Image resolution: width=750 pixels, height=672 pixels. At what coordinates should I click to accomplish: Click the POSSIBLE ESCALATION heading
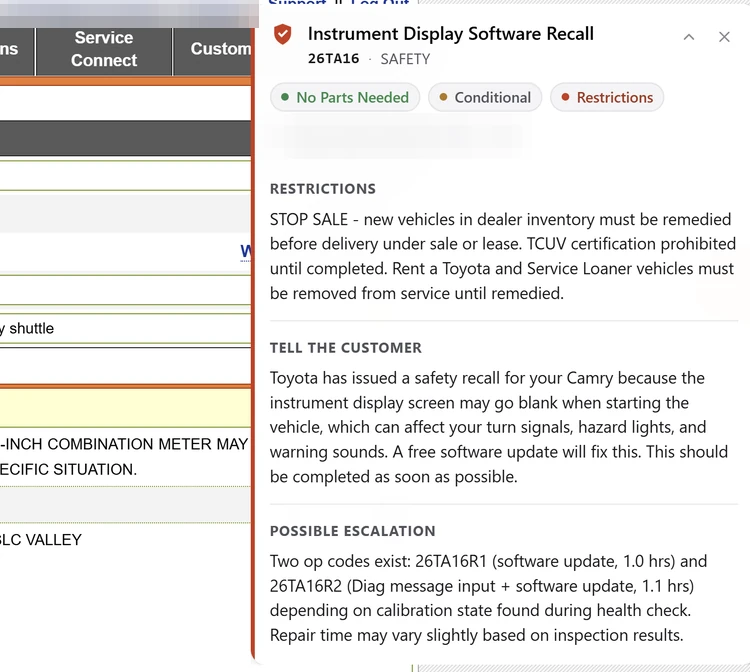[353, 531]
